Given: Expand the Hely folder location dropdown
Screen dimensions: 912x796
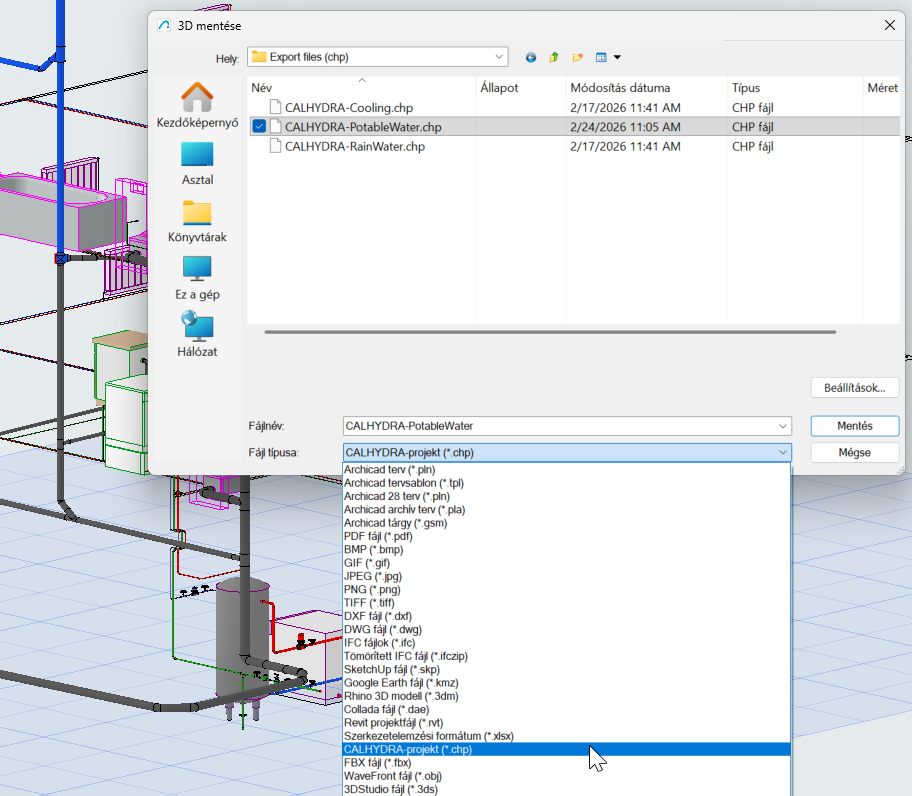Looking at the screenshot, I should click(498, 57).
